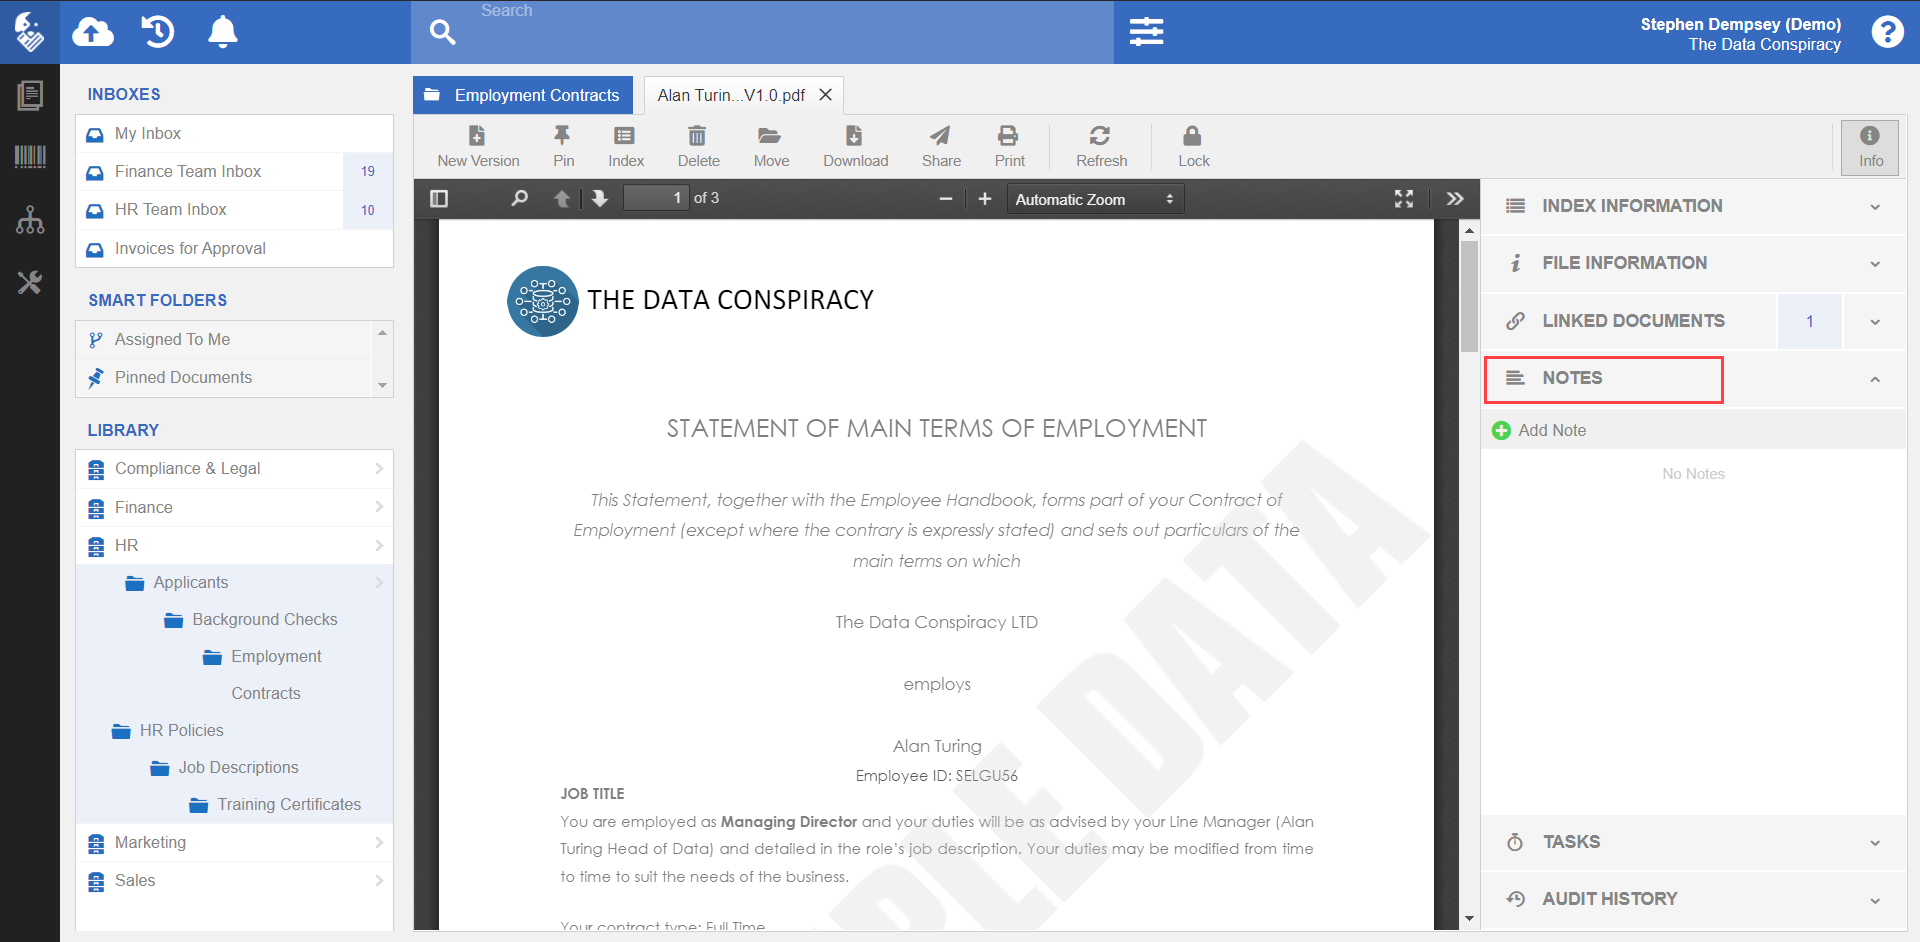Click the PDF page number field
This screenshot has height=942, width=1920.
coord(656,198)
